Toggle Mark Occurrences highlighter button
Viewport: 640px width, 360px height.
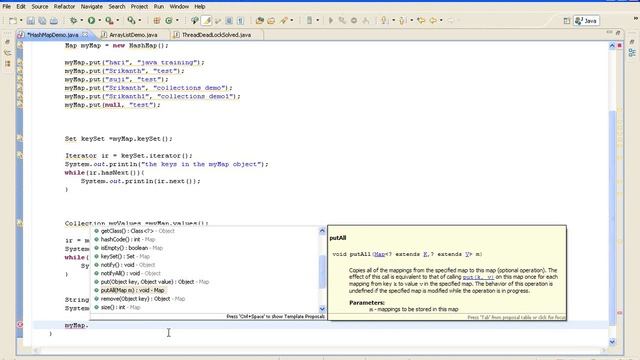[207, 20]
